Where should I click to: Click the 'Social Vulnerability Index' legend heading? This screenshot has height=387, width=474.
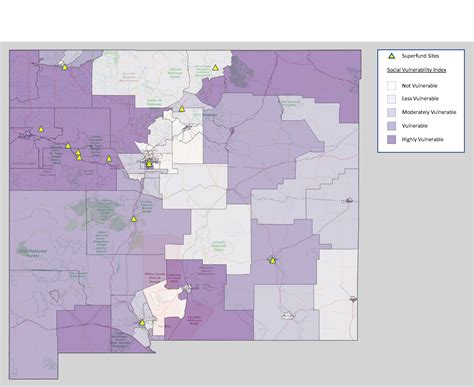(x=416, y=70)
